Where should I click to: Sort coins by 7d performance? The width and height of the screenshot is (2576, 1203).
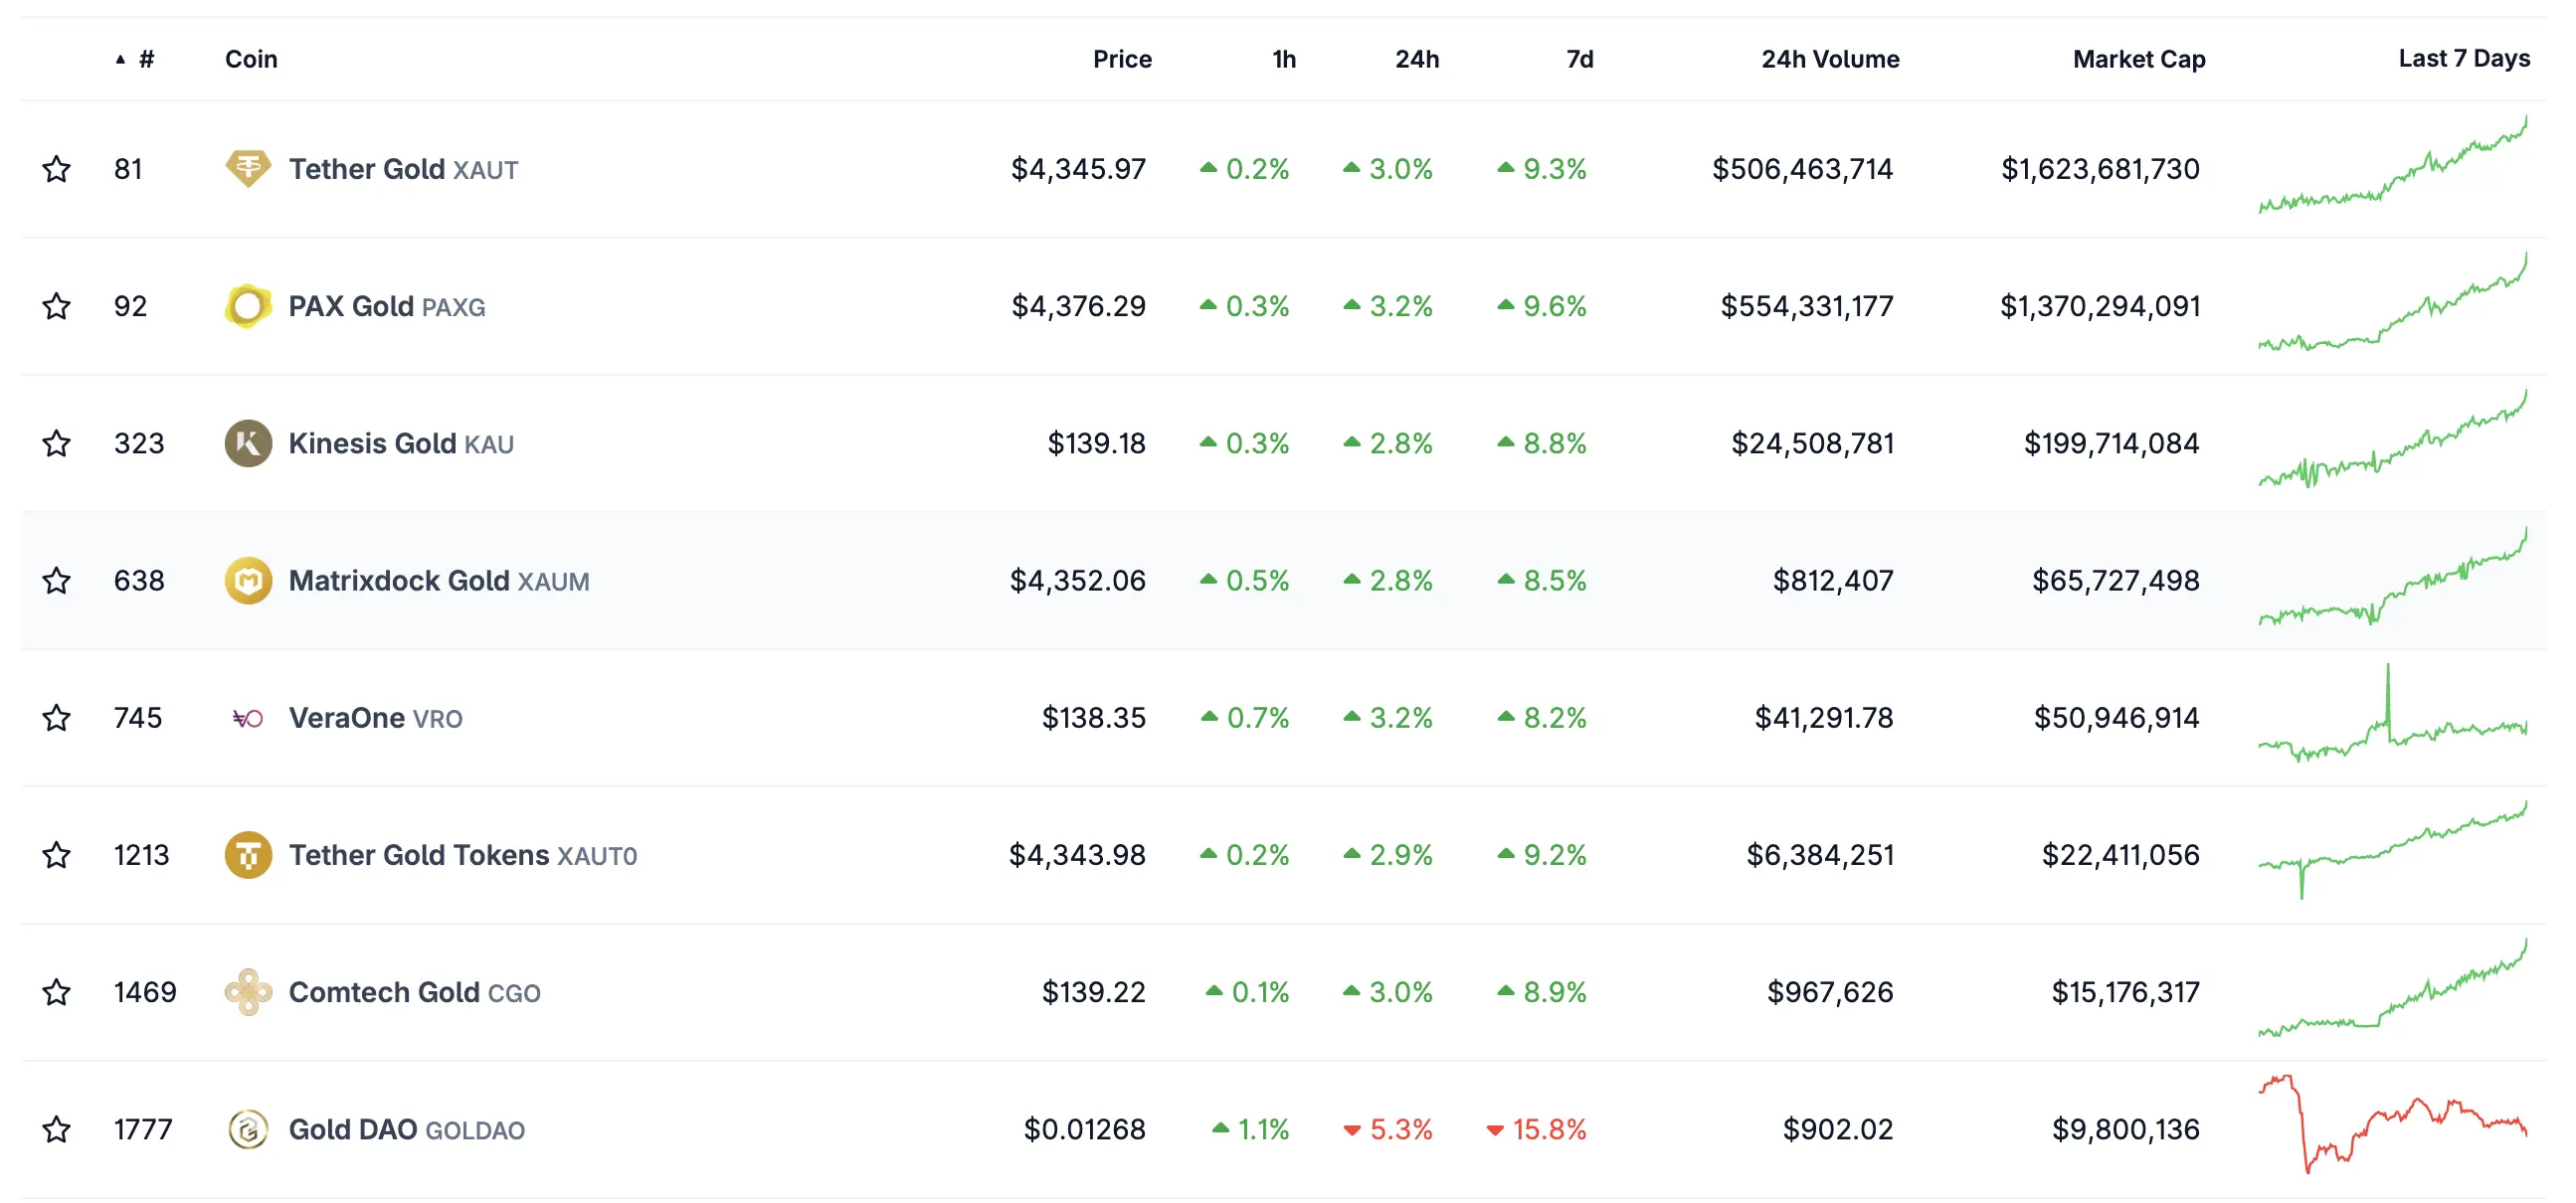click(1578, 58)
